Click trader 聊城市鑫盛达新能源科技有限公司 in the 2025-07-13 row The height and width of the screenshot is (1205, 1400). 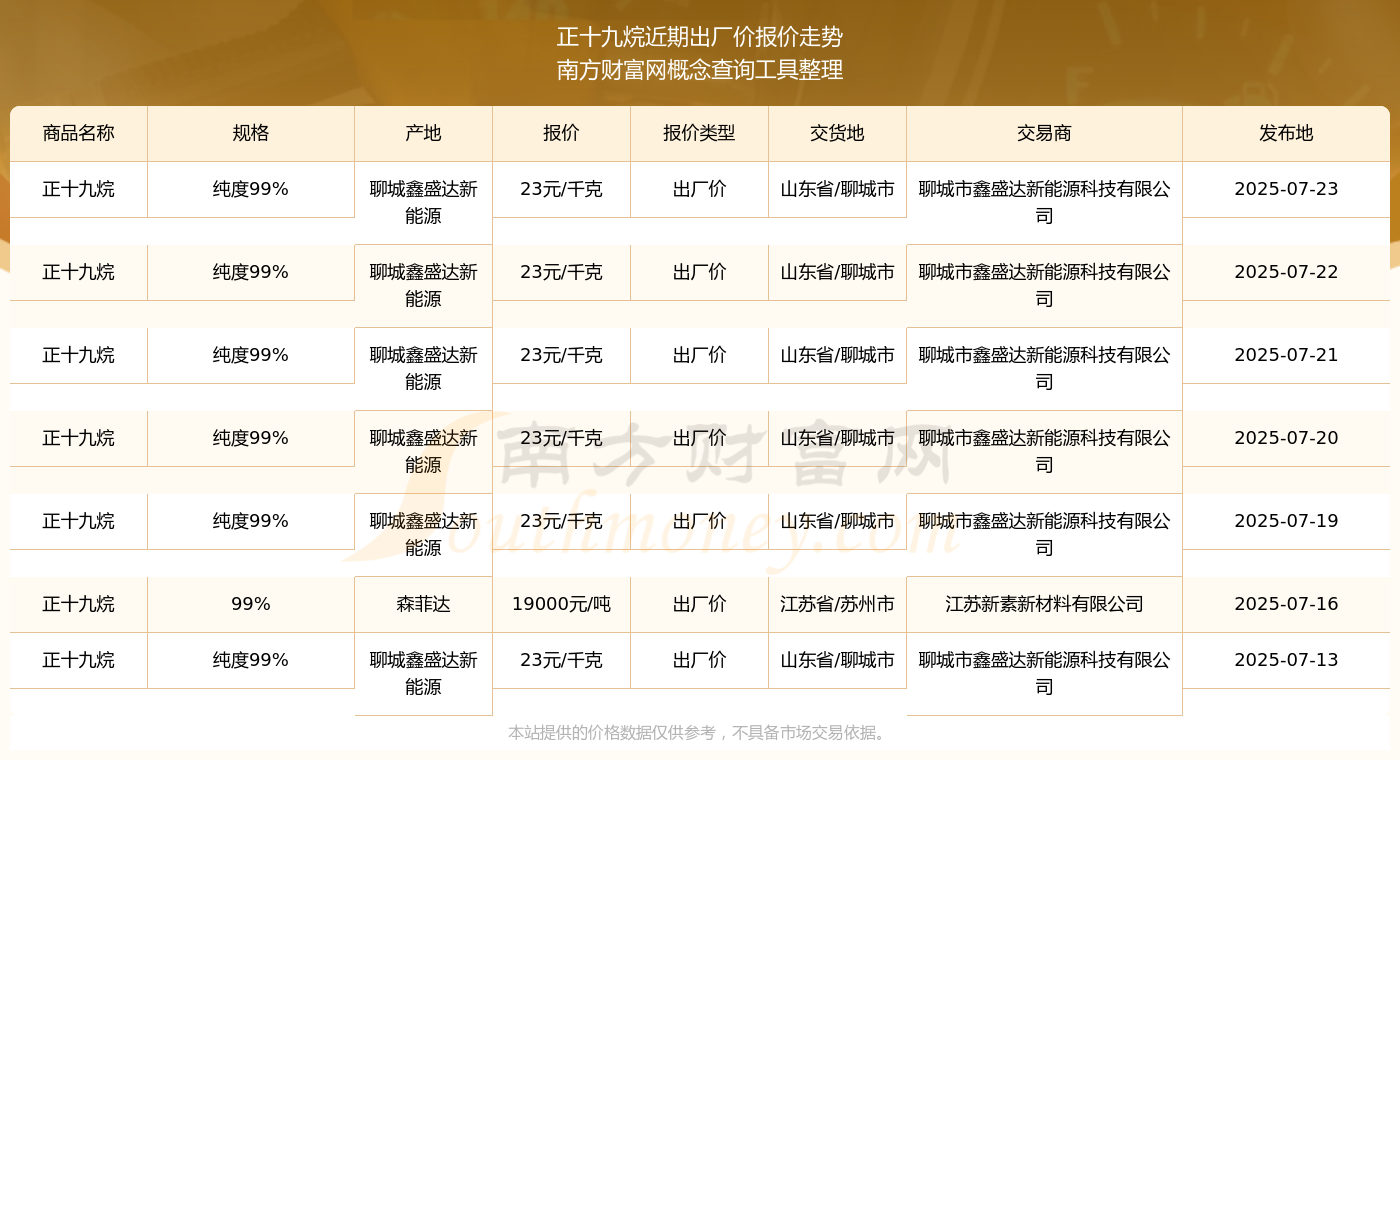pyautogui.click(x=1045, y=674)
